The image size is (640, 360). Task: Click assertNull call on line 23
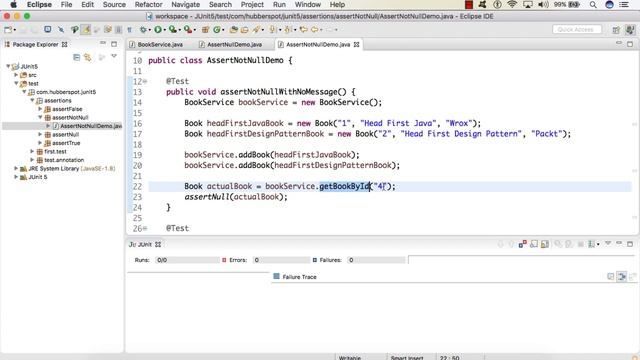pyautogui.click(x=207, y=197)
